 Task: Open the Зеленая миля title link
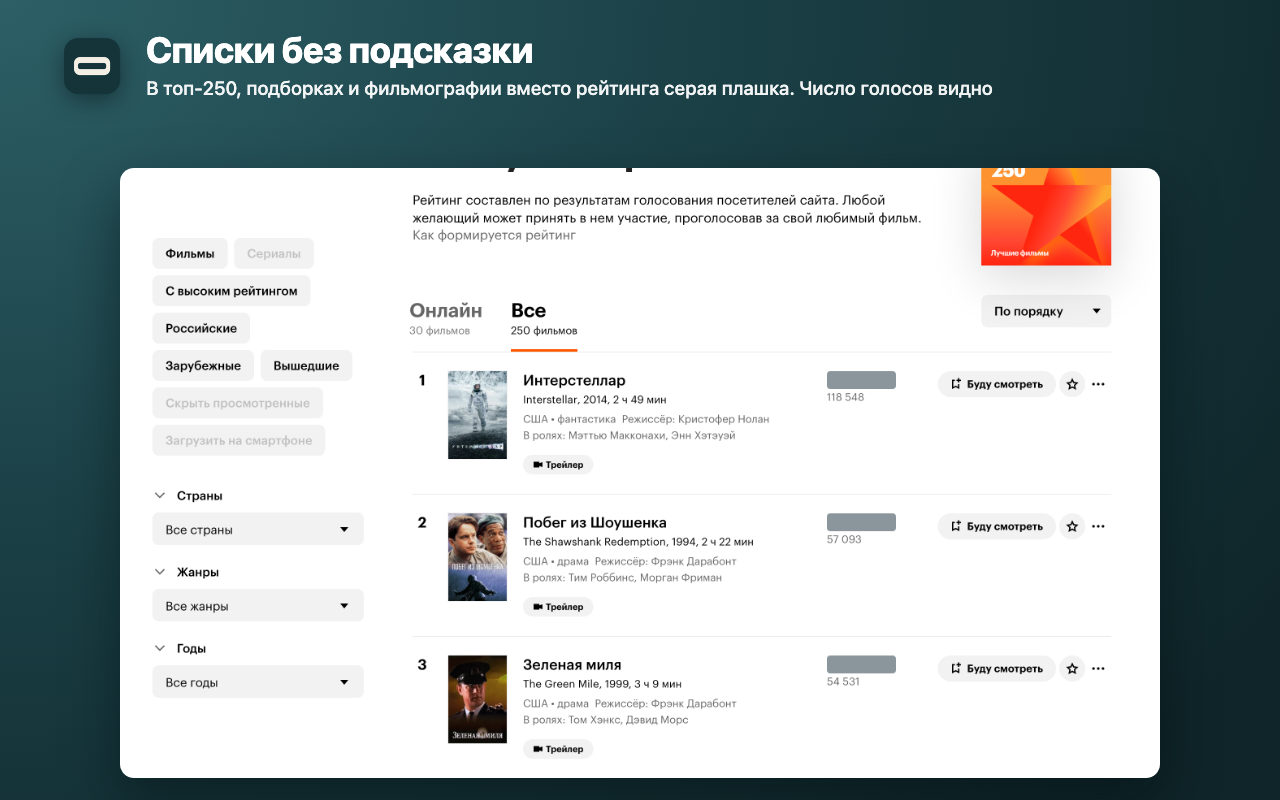point(572,664)
